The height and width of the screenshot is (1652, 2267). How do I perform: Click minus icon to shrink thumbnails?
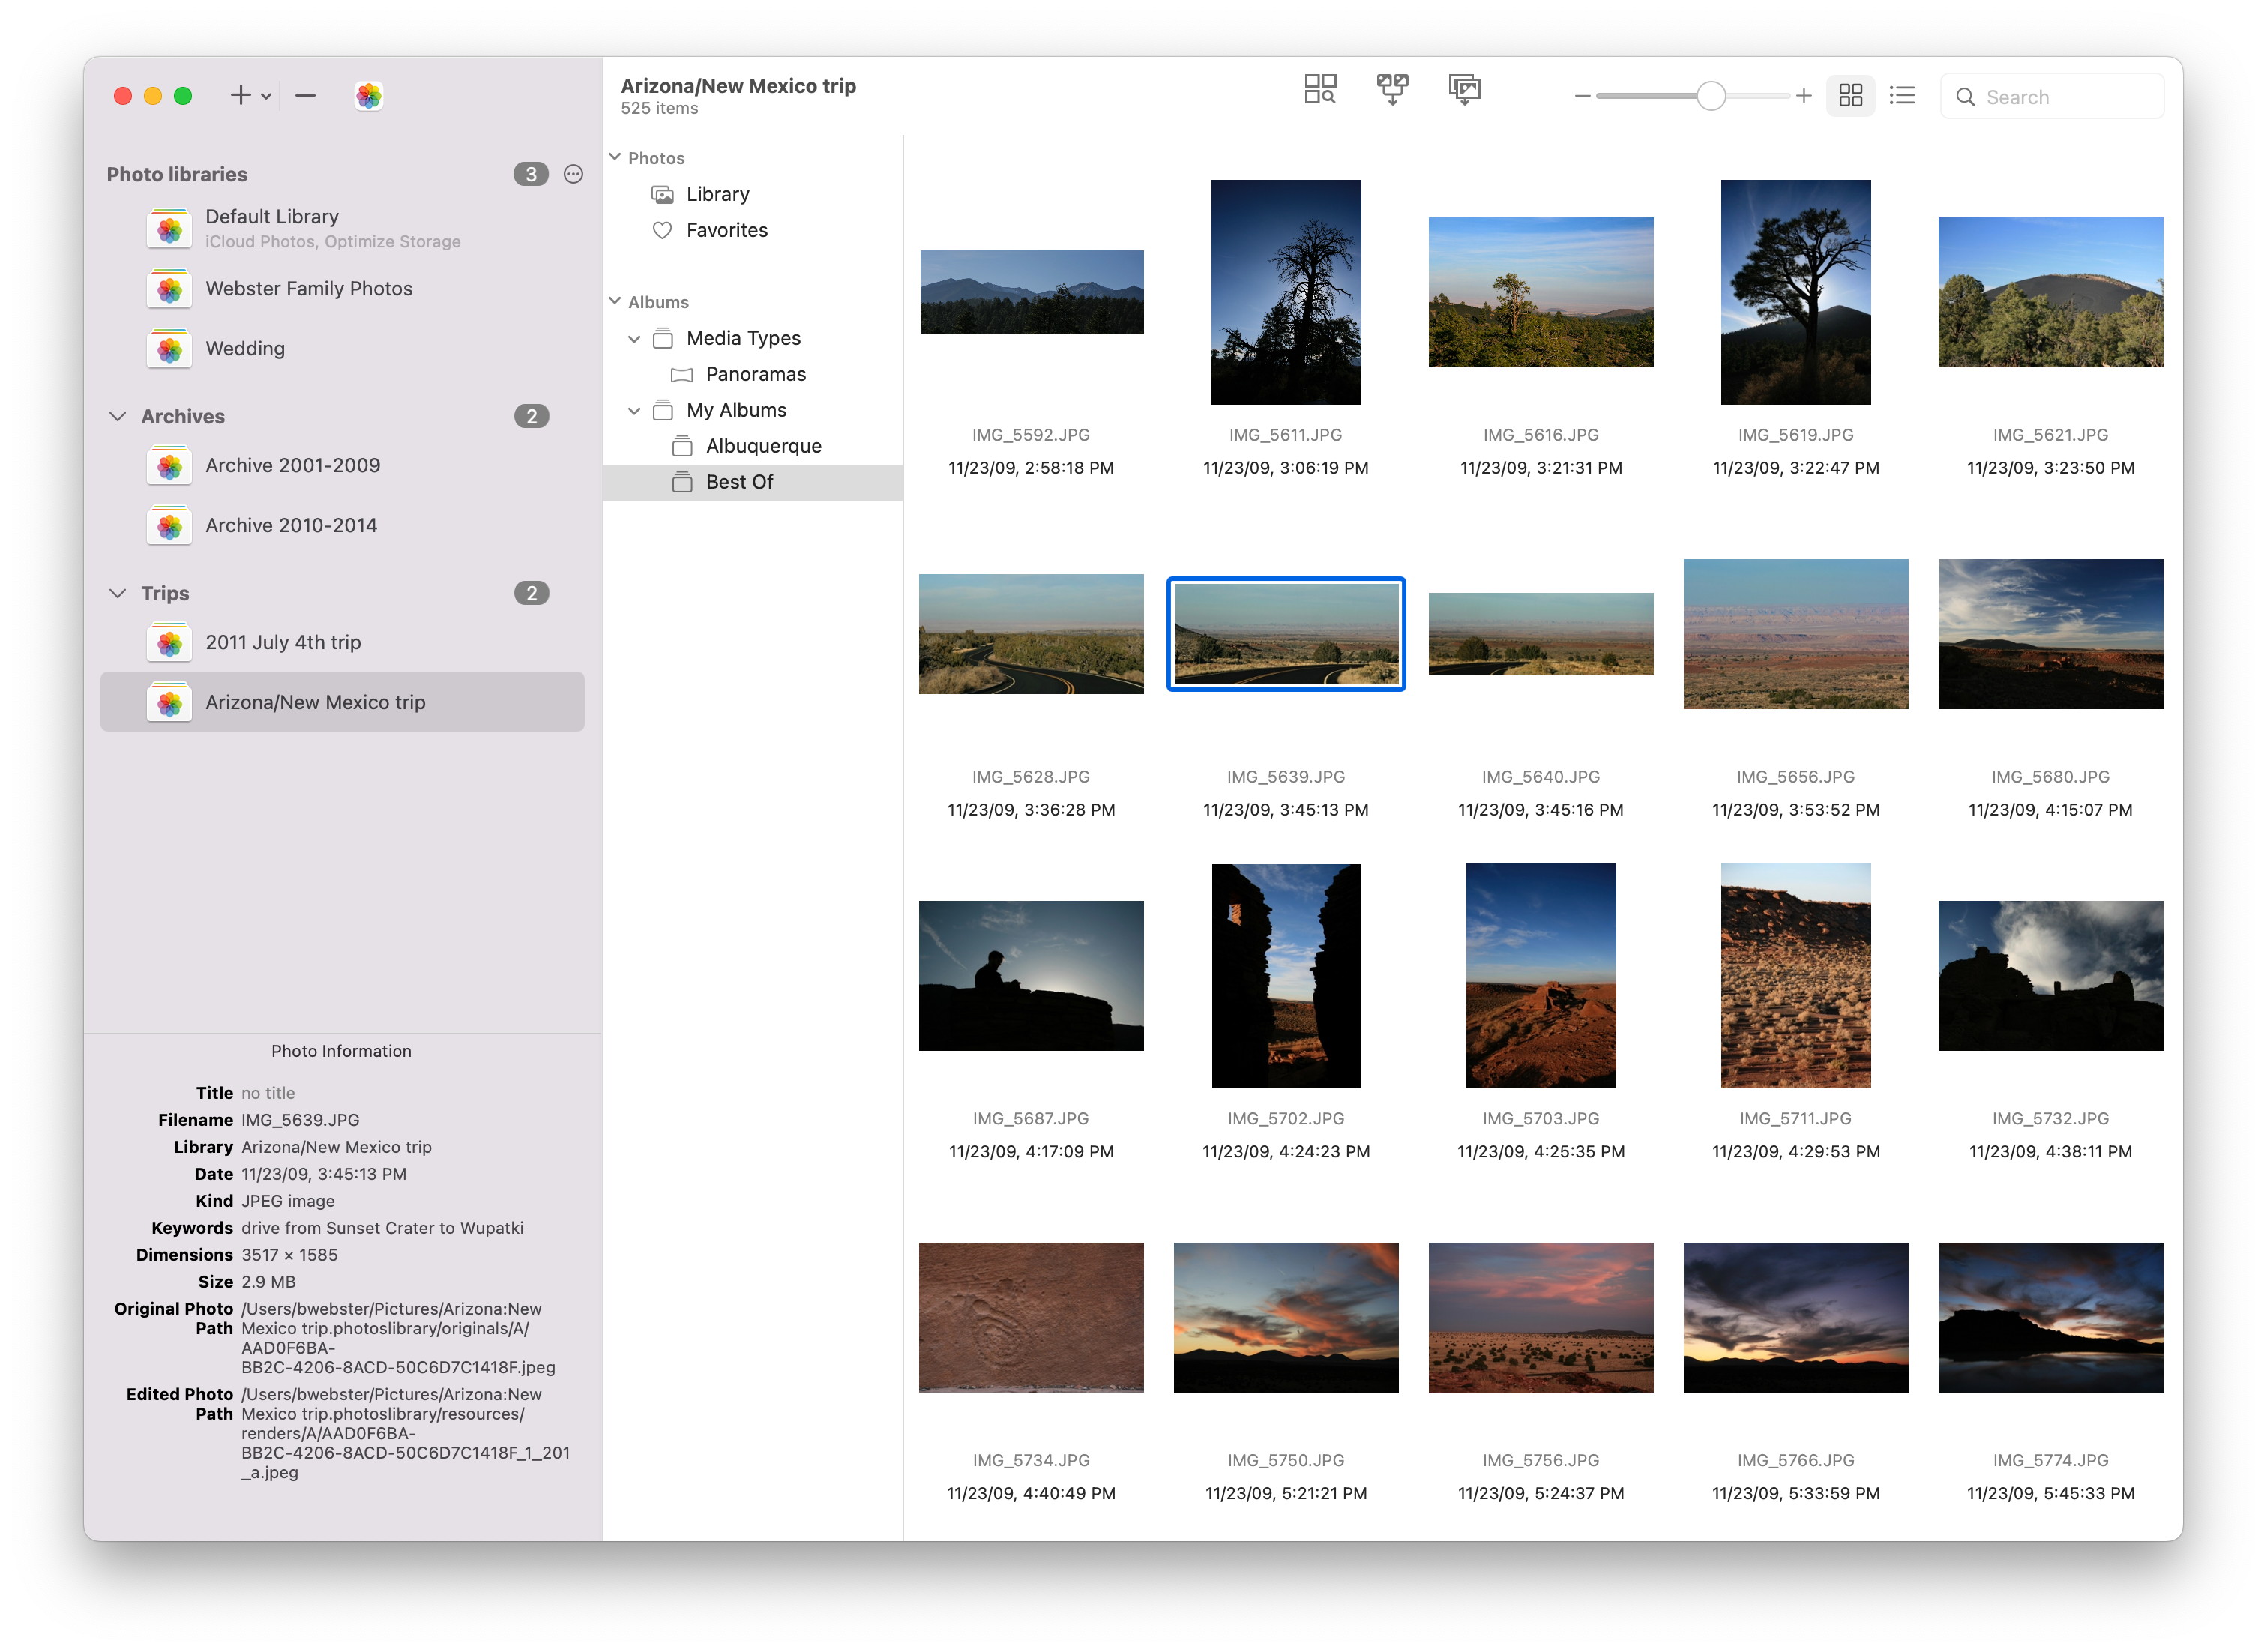(1582, 96)
